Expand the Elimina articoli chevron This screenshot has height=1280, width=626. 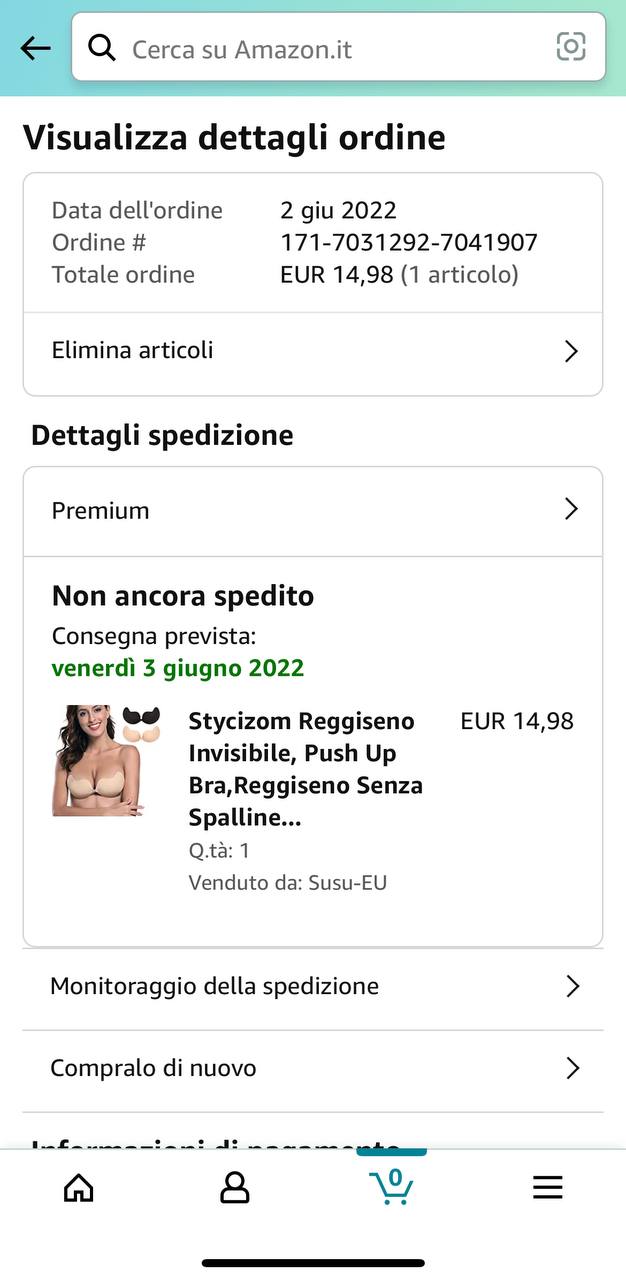point(571,351)
